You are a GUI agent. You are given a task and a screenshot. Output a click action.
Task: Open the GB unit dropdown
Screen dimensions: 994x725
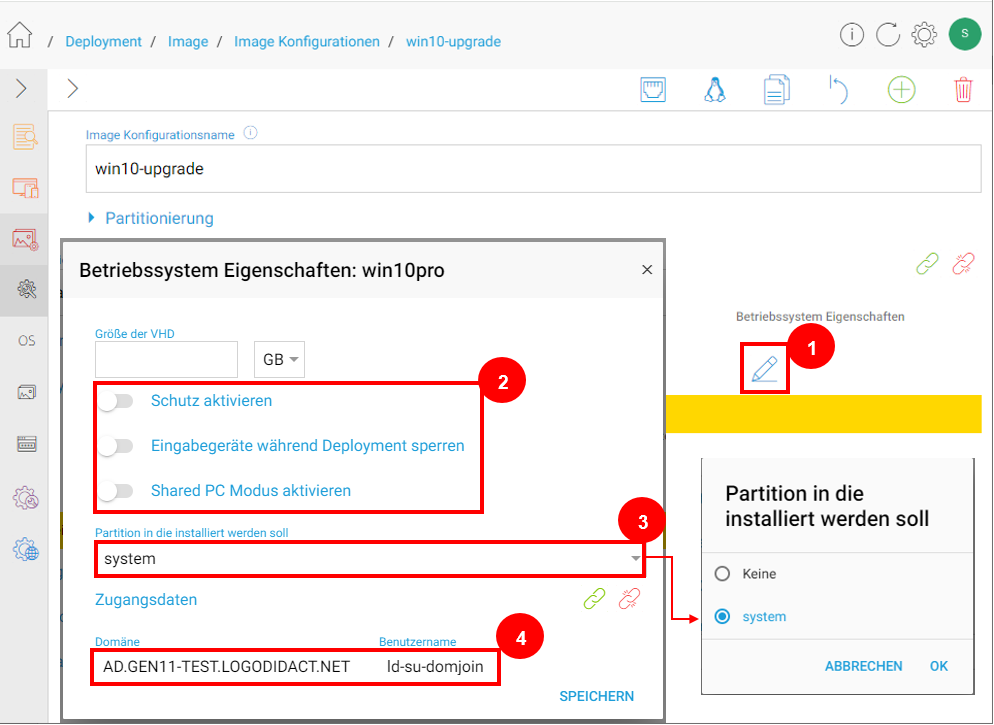pos(280,359)
